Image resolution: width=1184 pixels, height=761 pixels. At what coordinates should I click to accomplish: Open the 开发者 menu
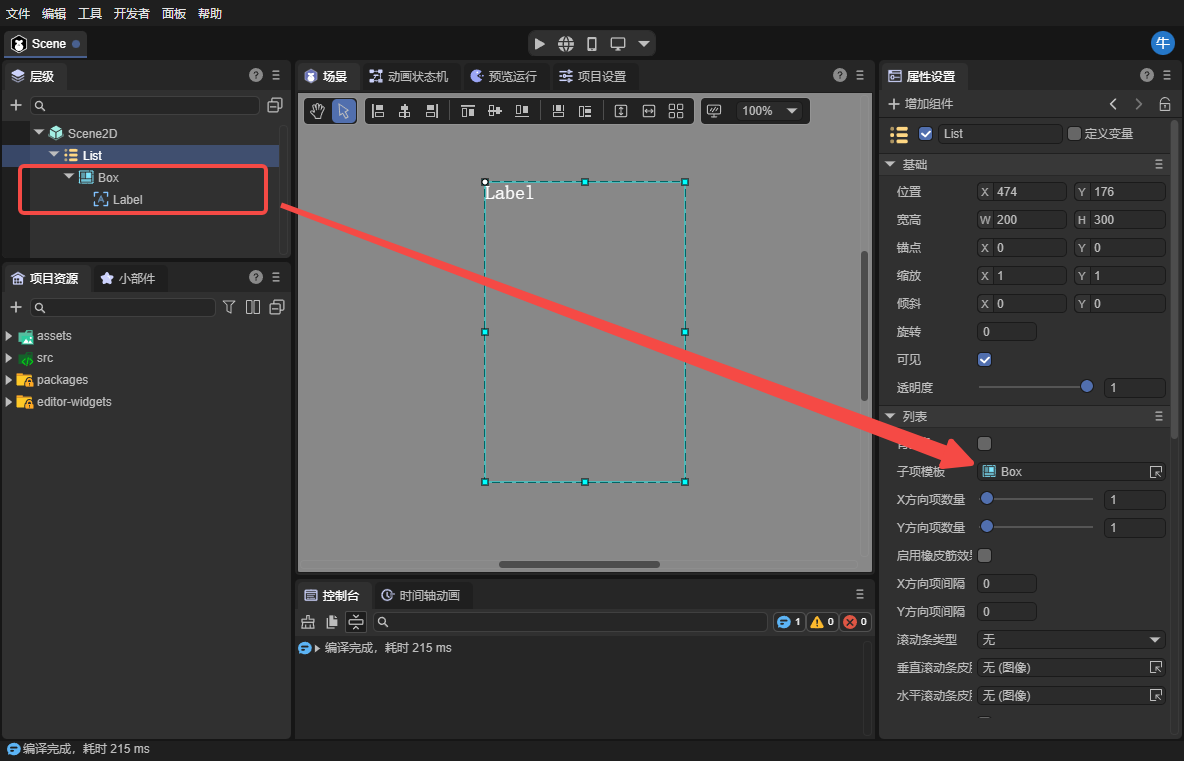(x=131, y=13)
